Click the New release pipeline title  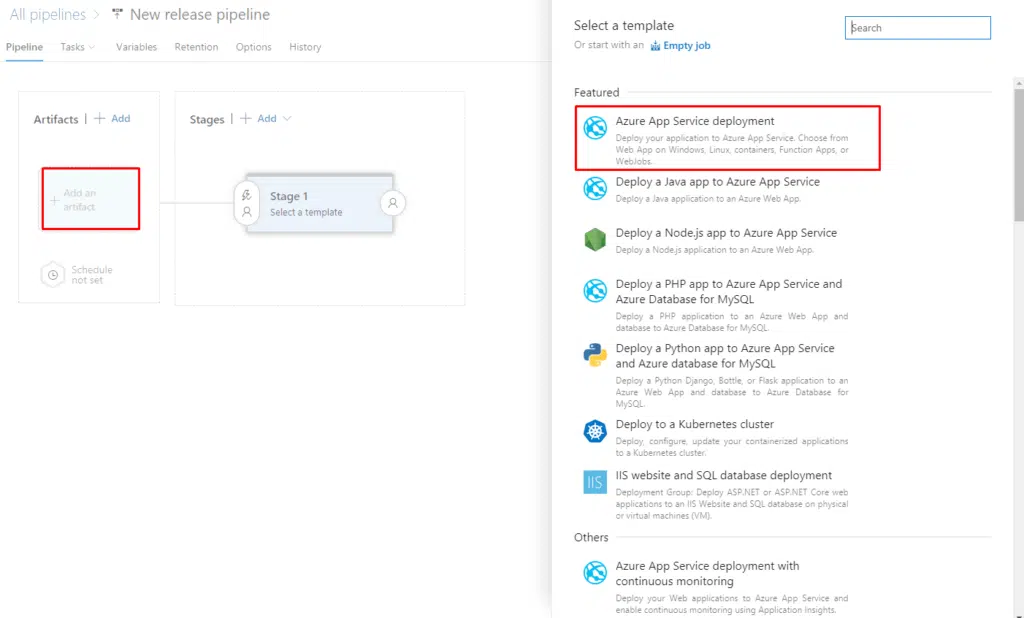[200, 14]
